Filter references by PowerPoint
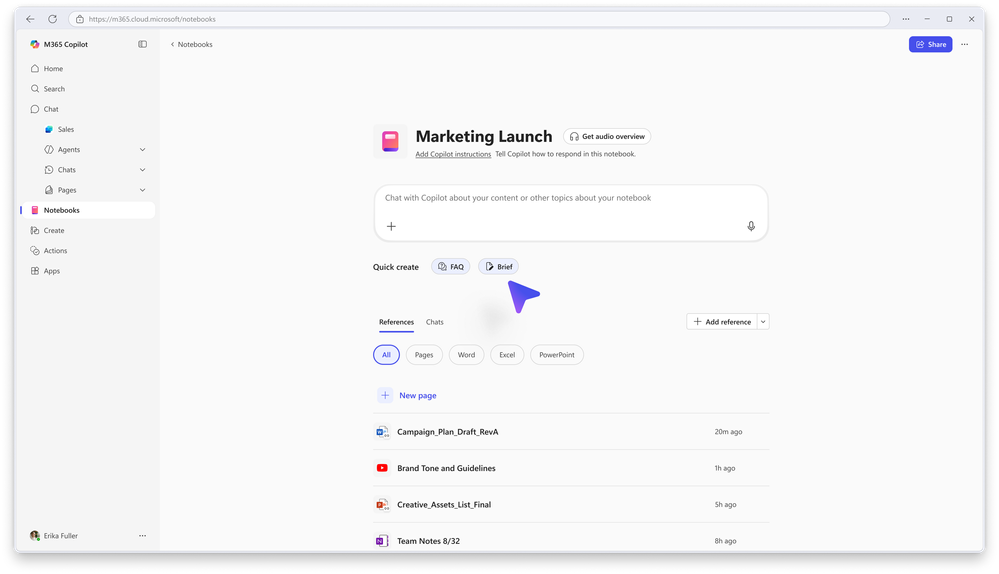 click(557, 355)
